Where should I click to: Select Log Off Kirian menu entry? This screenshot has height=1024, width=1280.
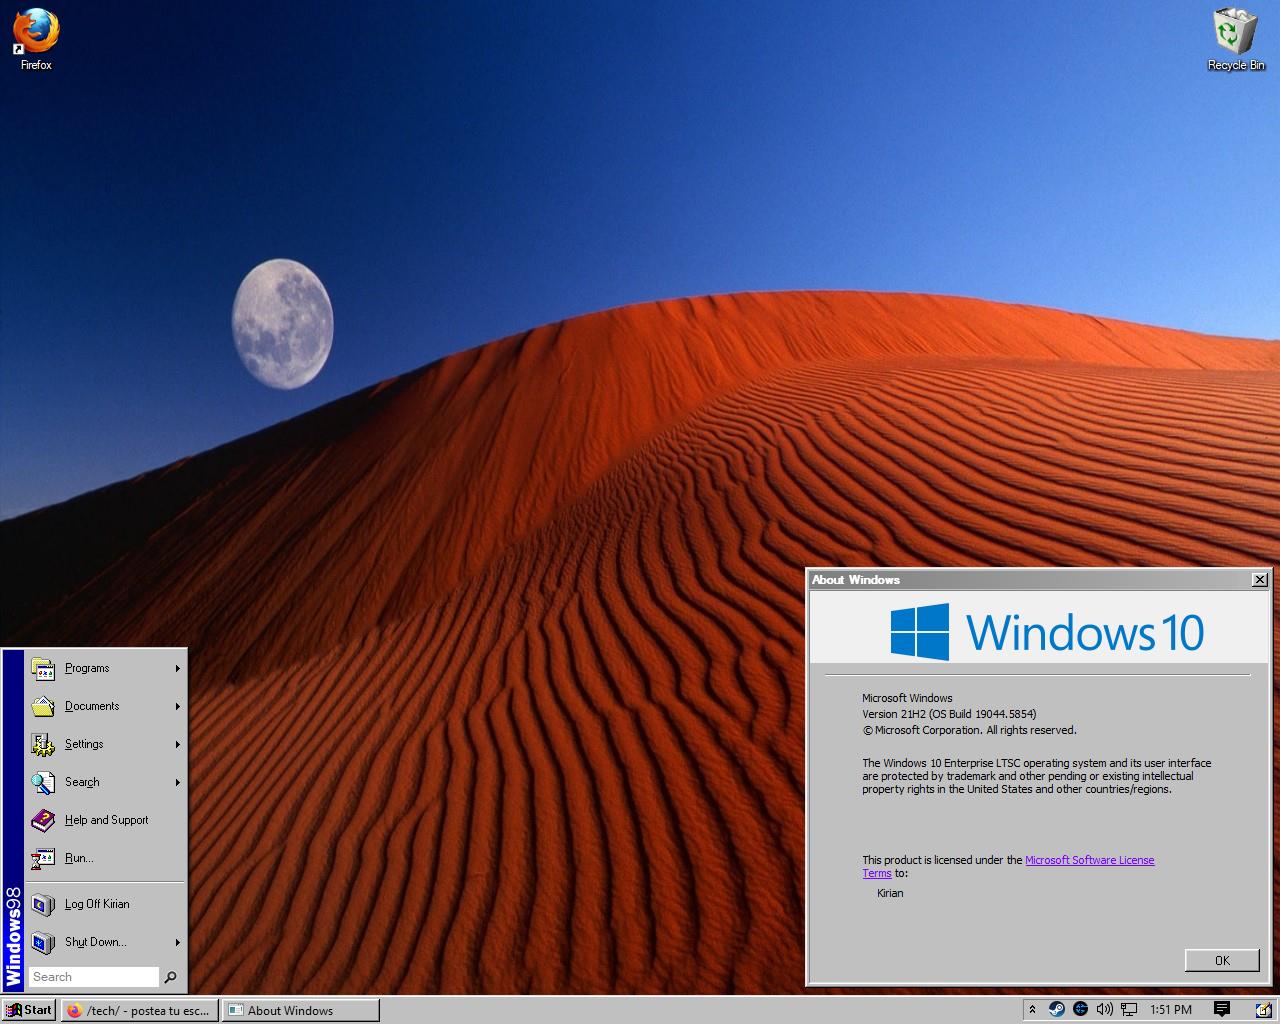point(106,904)
